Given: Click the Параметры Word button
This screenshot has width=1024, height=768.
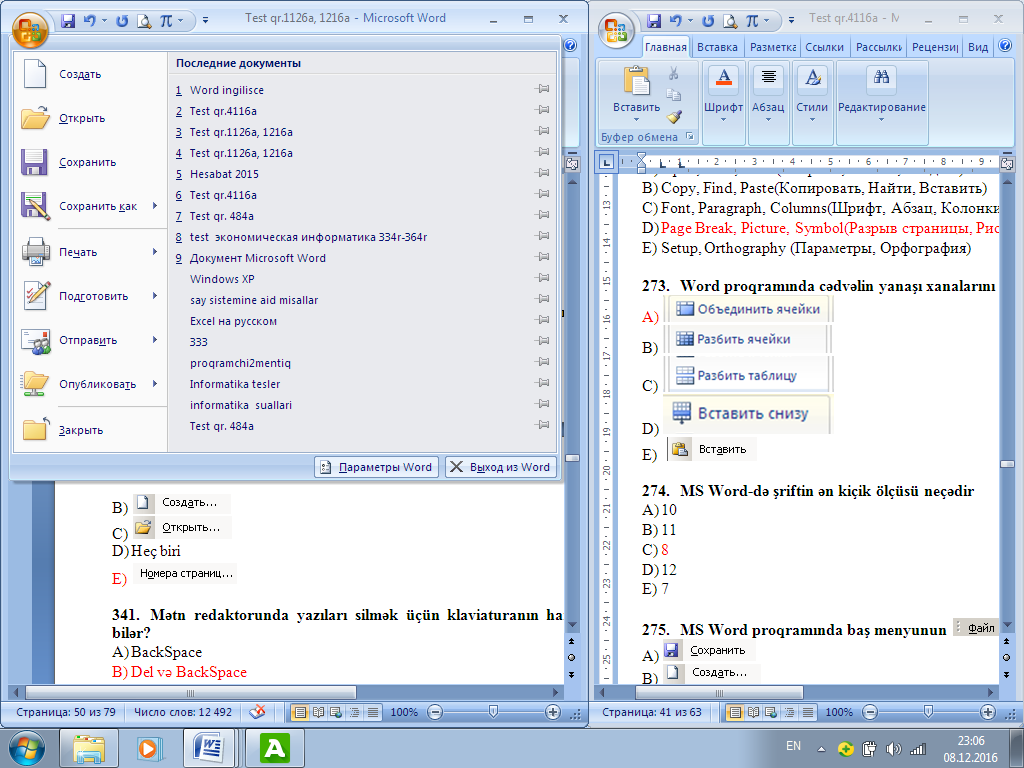Looking at the screenshot, I should tap(376, 467).
